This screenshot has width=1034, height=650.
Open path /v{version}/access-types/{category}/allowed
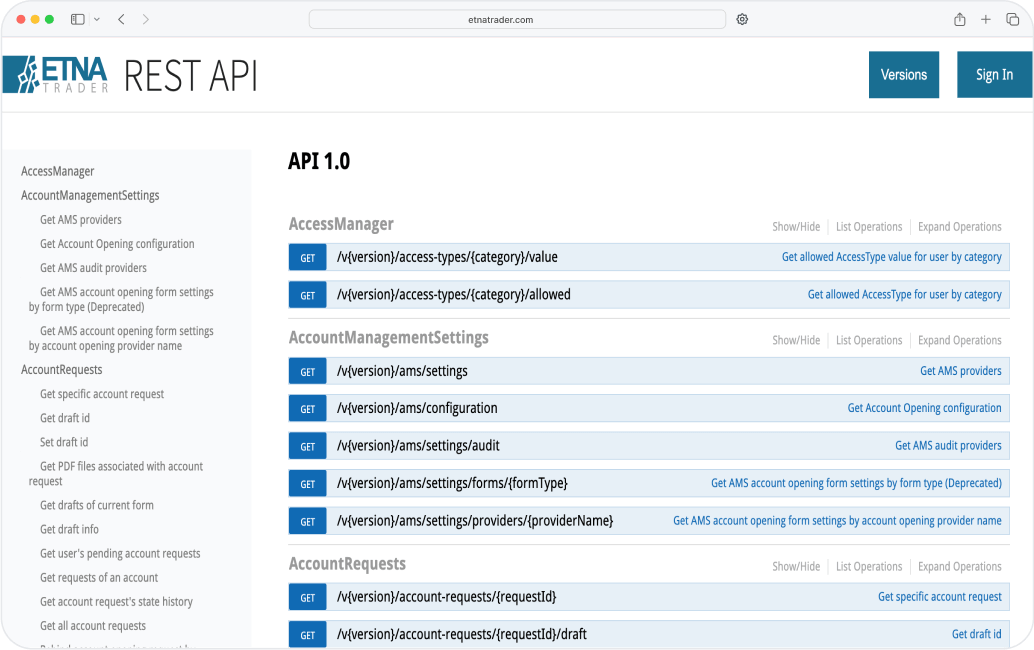pyautogui.click(x=454, y=295)
